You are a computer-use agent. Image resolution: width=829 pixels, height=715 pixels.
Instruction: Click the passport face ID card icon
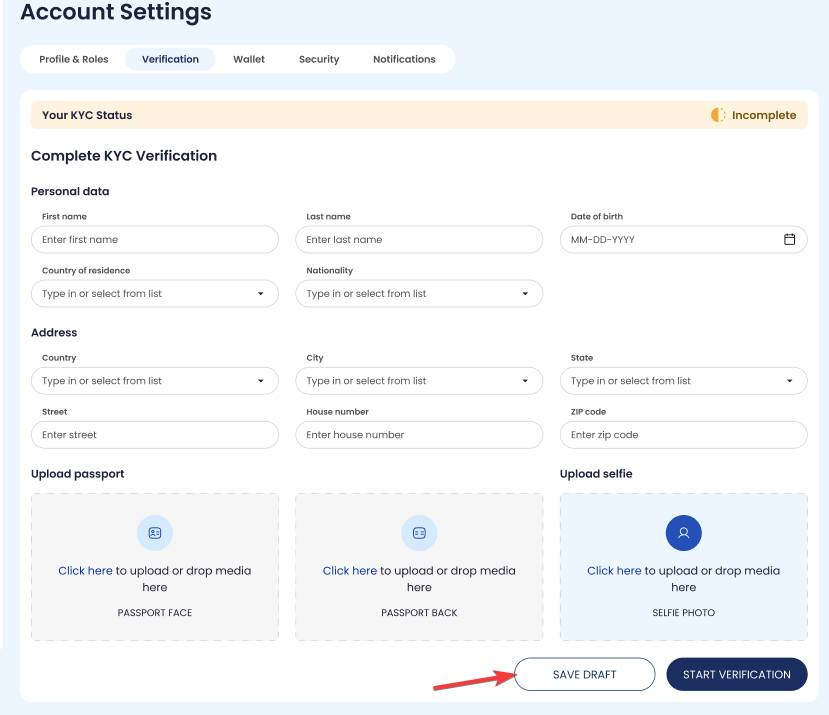(x=155, y=533)
